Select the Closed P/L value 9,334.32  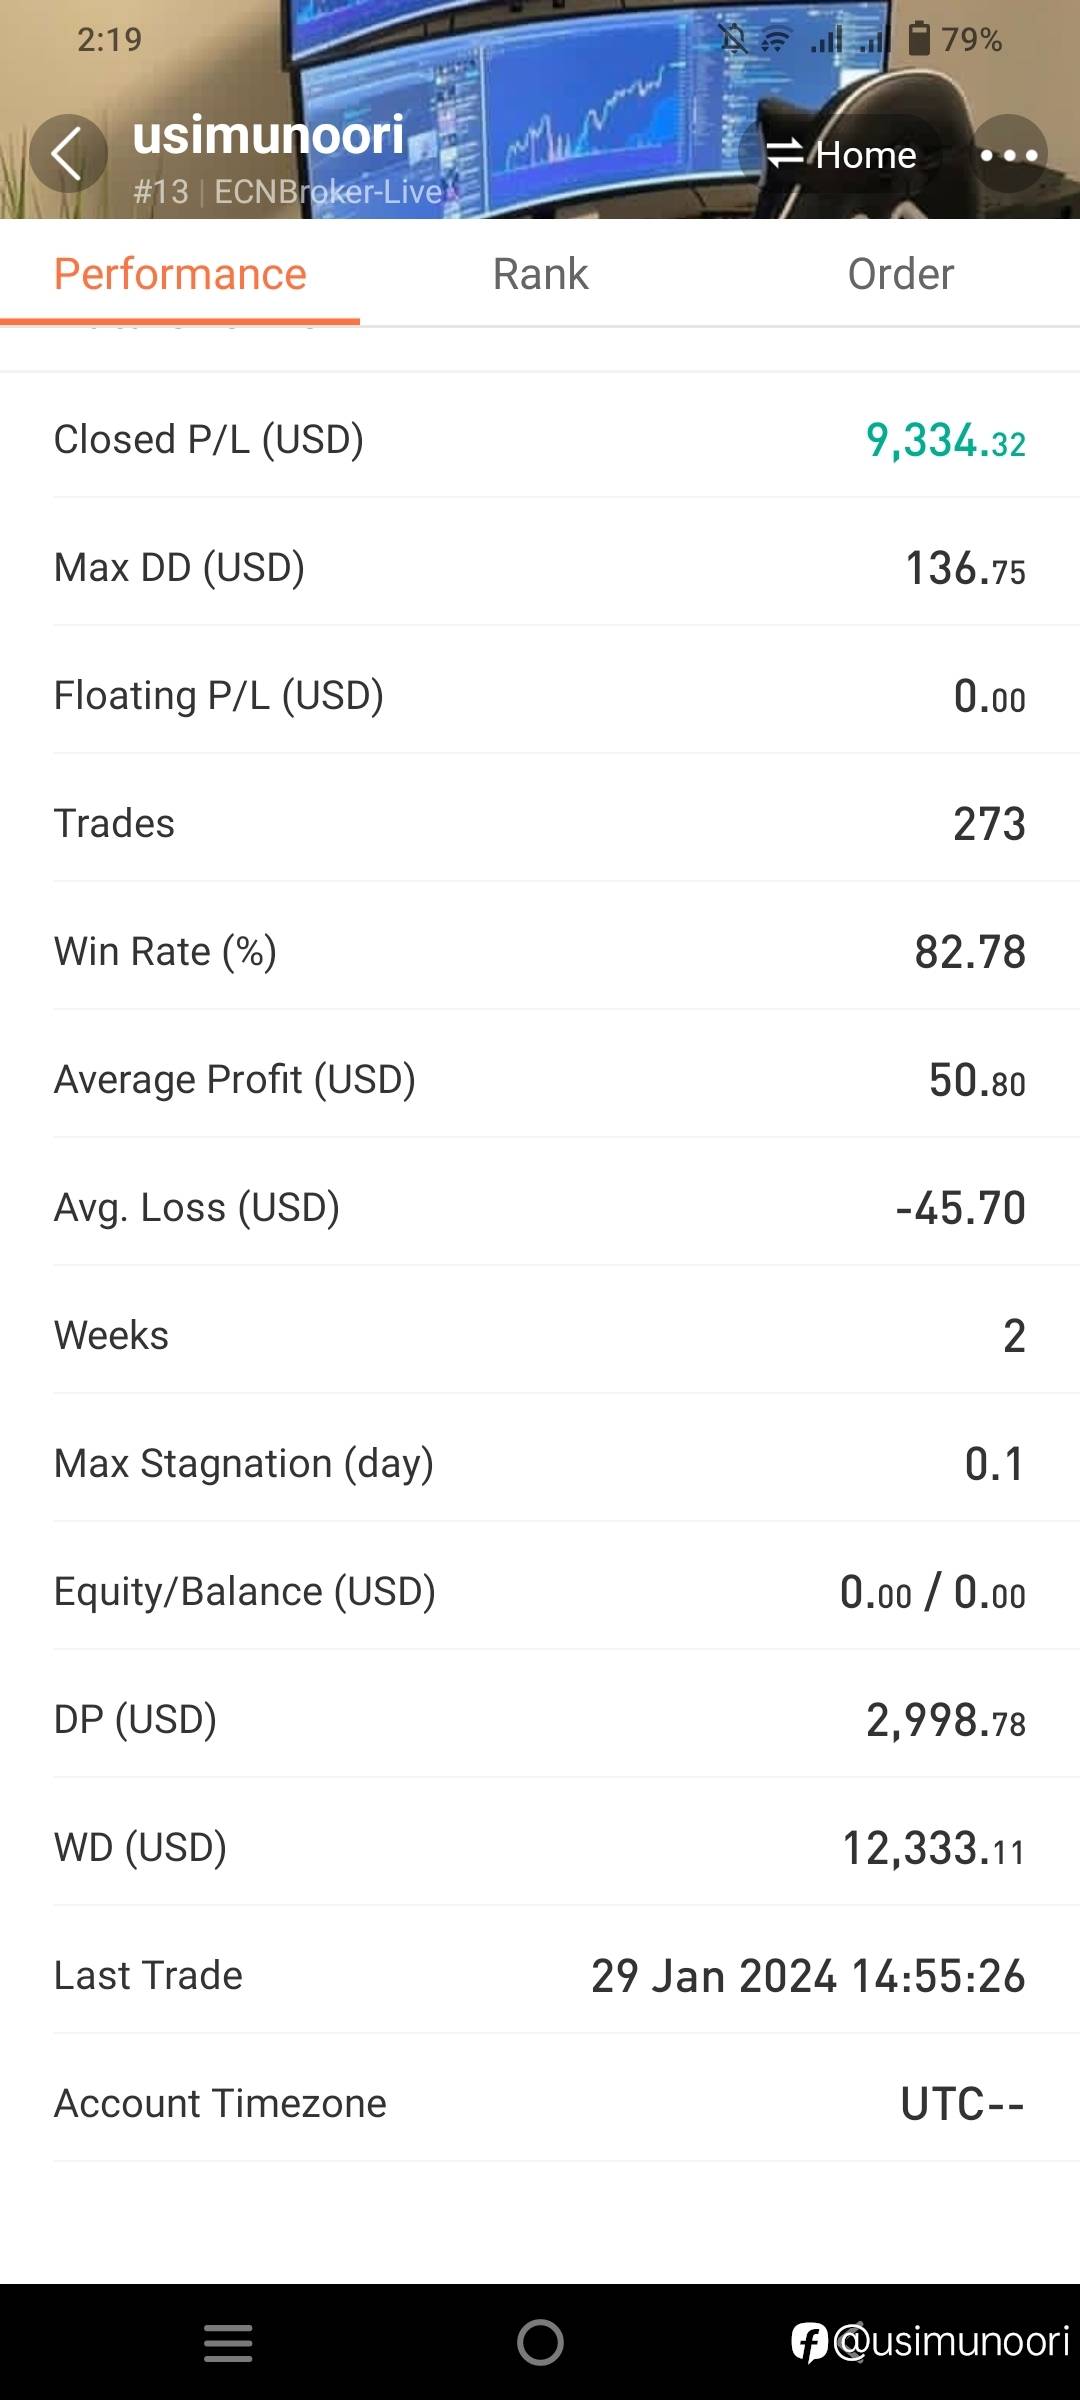[945, 440]
